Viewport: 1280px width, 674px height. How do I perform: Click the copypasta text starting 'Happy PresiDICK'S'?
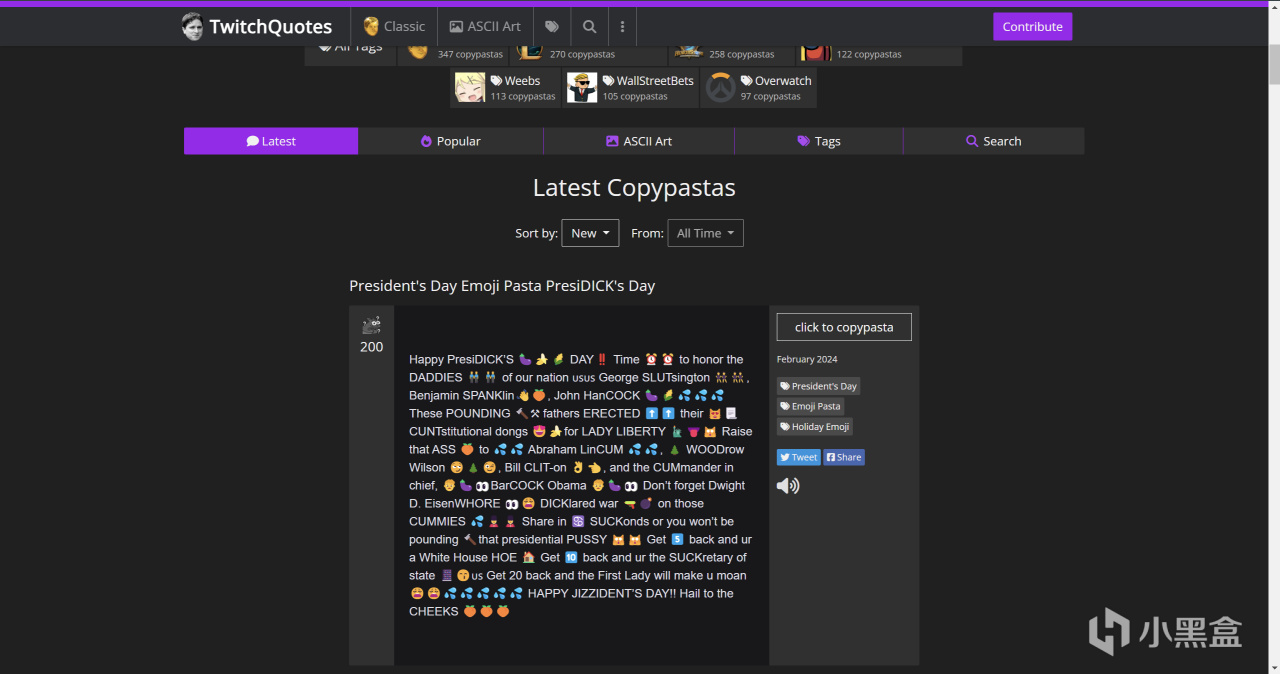point(581,485)
